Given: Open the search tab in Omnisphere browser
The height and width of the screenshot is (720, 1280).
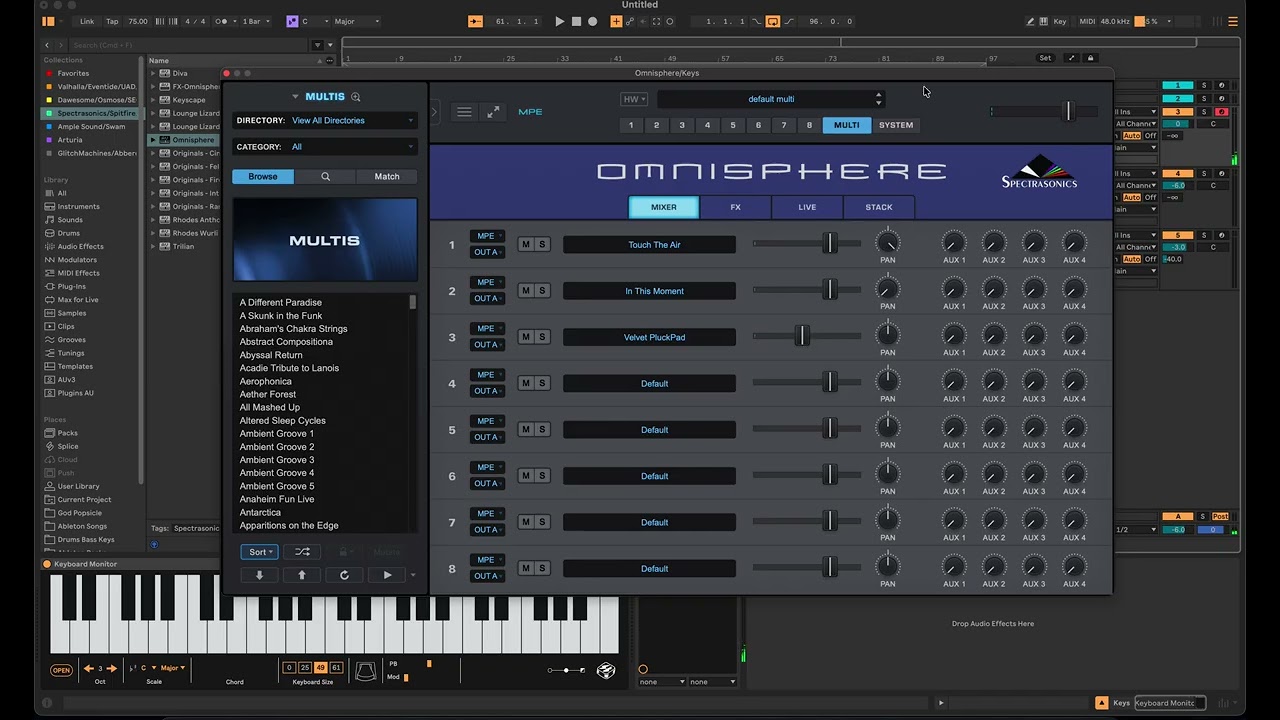Looking at the screenshot, I should (325, 176).
